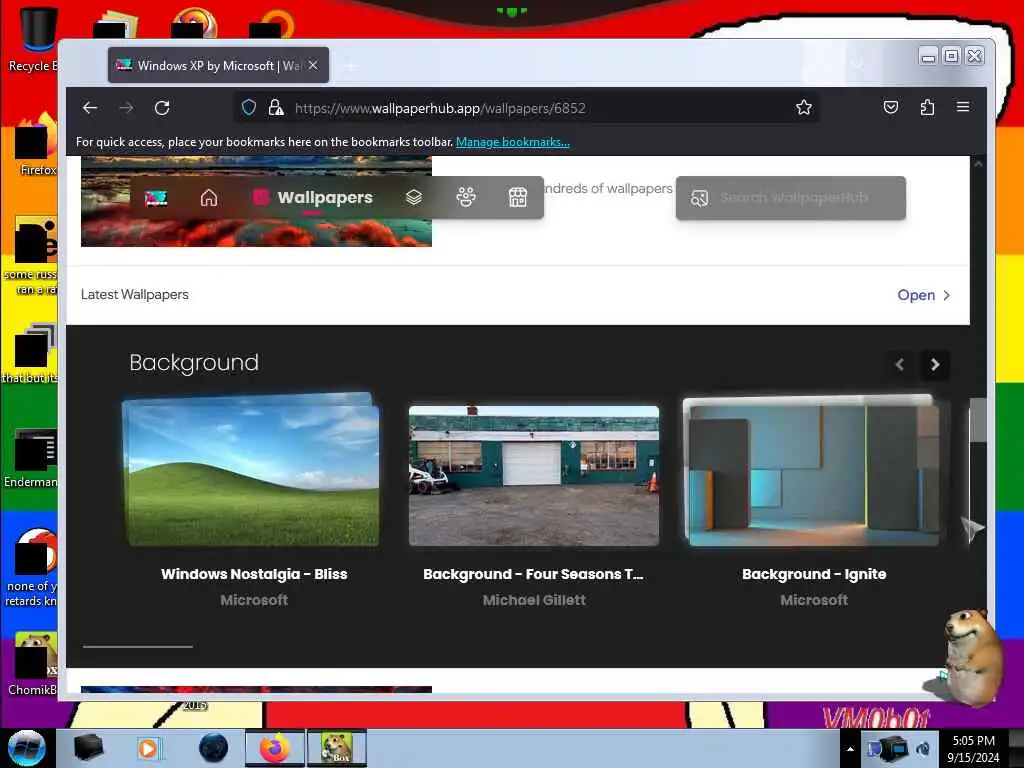Click the page vertical scrollbar up arrow
The width and height of the screenshot is (1024, 768).
(x=978, y=164)
